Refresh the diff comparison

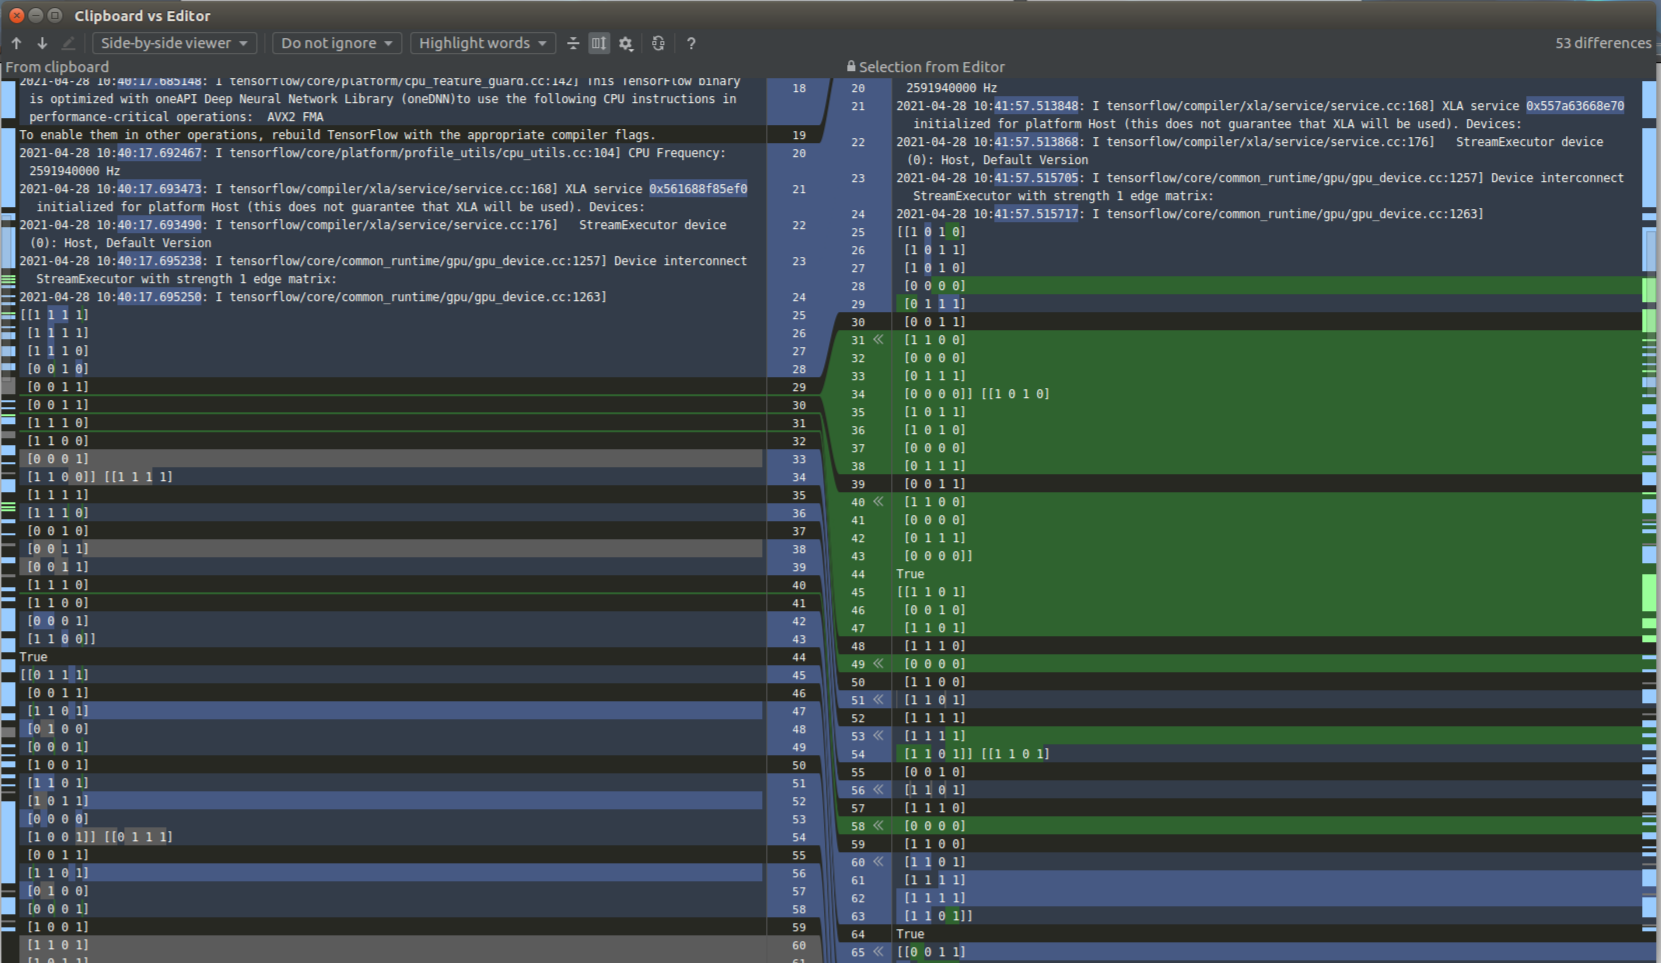[658, 43]
